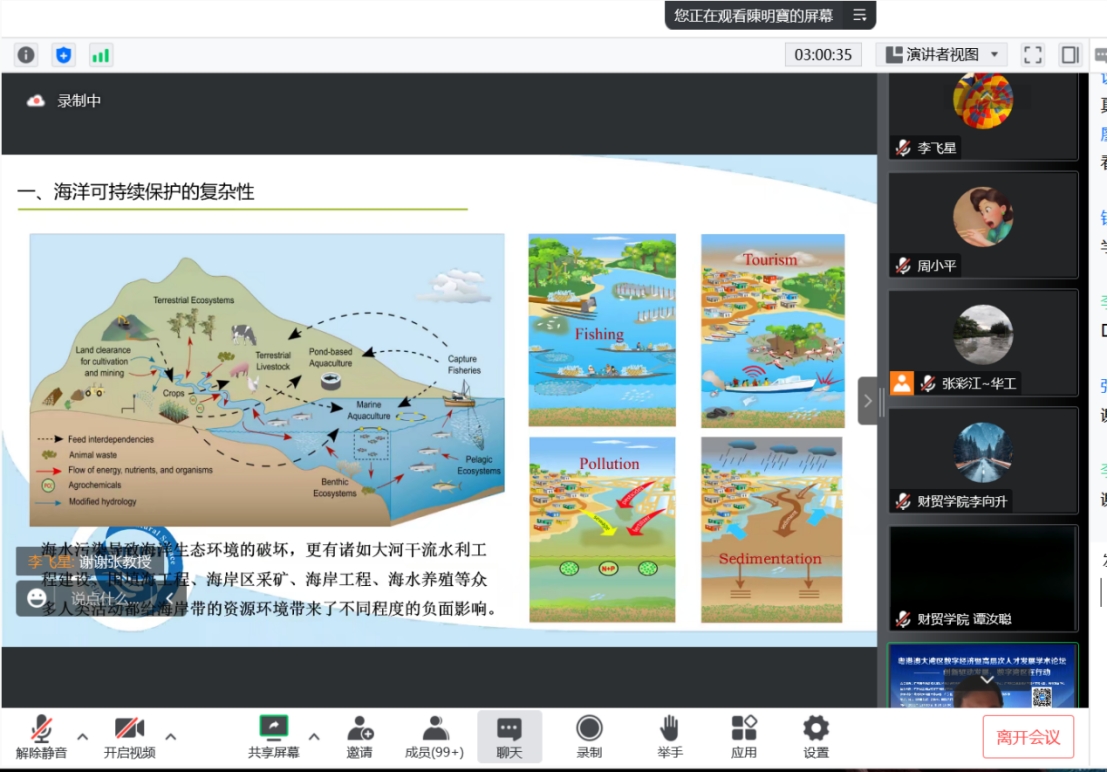The width and height of the screenshot is (1108, 772).
Task: Open the 演讲者视图 view dropdown
Action: pos(941,55)
